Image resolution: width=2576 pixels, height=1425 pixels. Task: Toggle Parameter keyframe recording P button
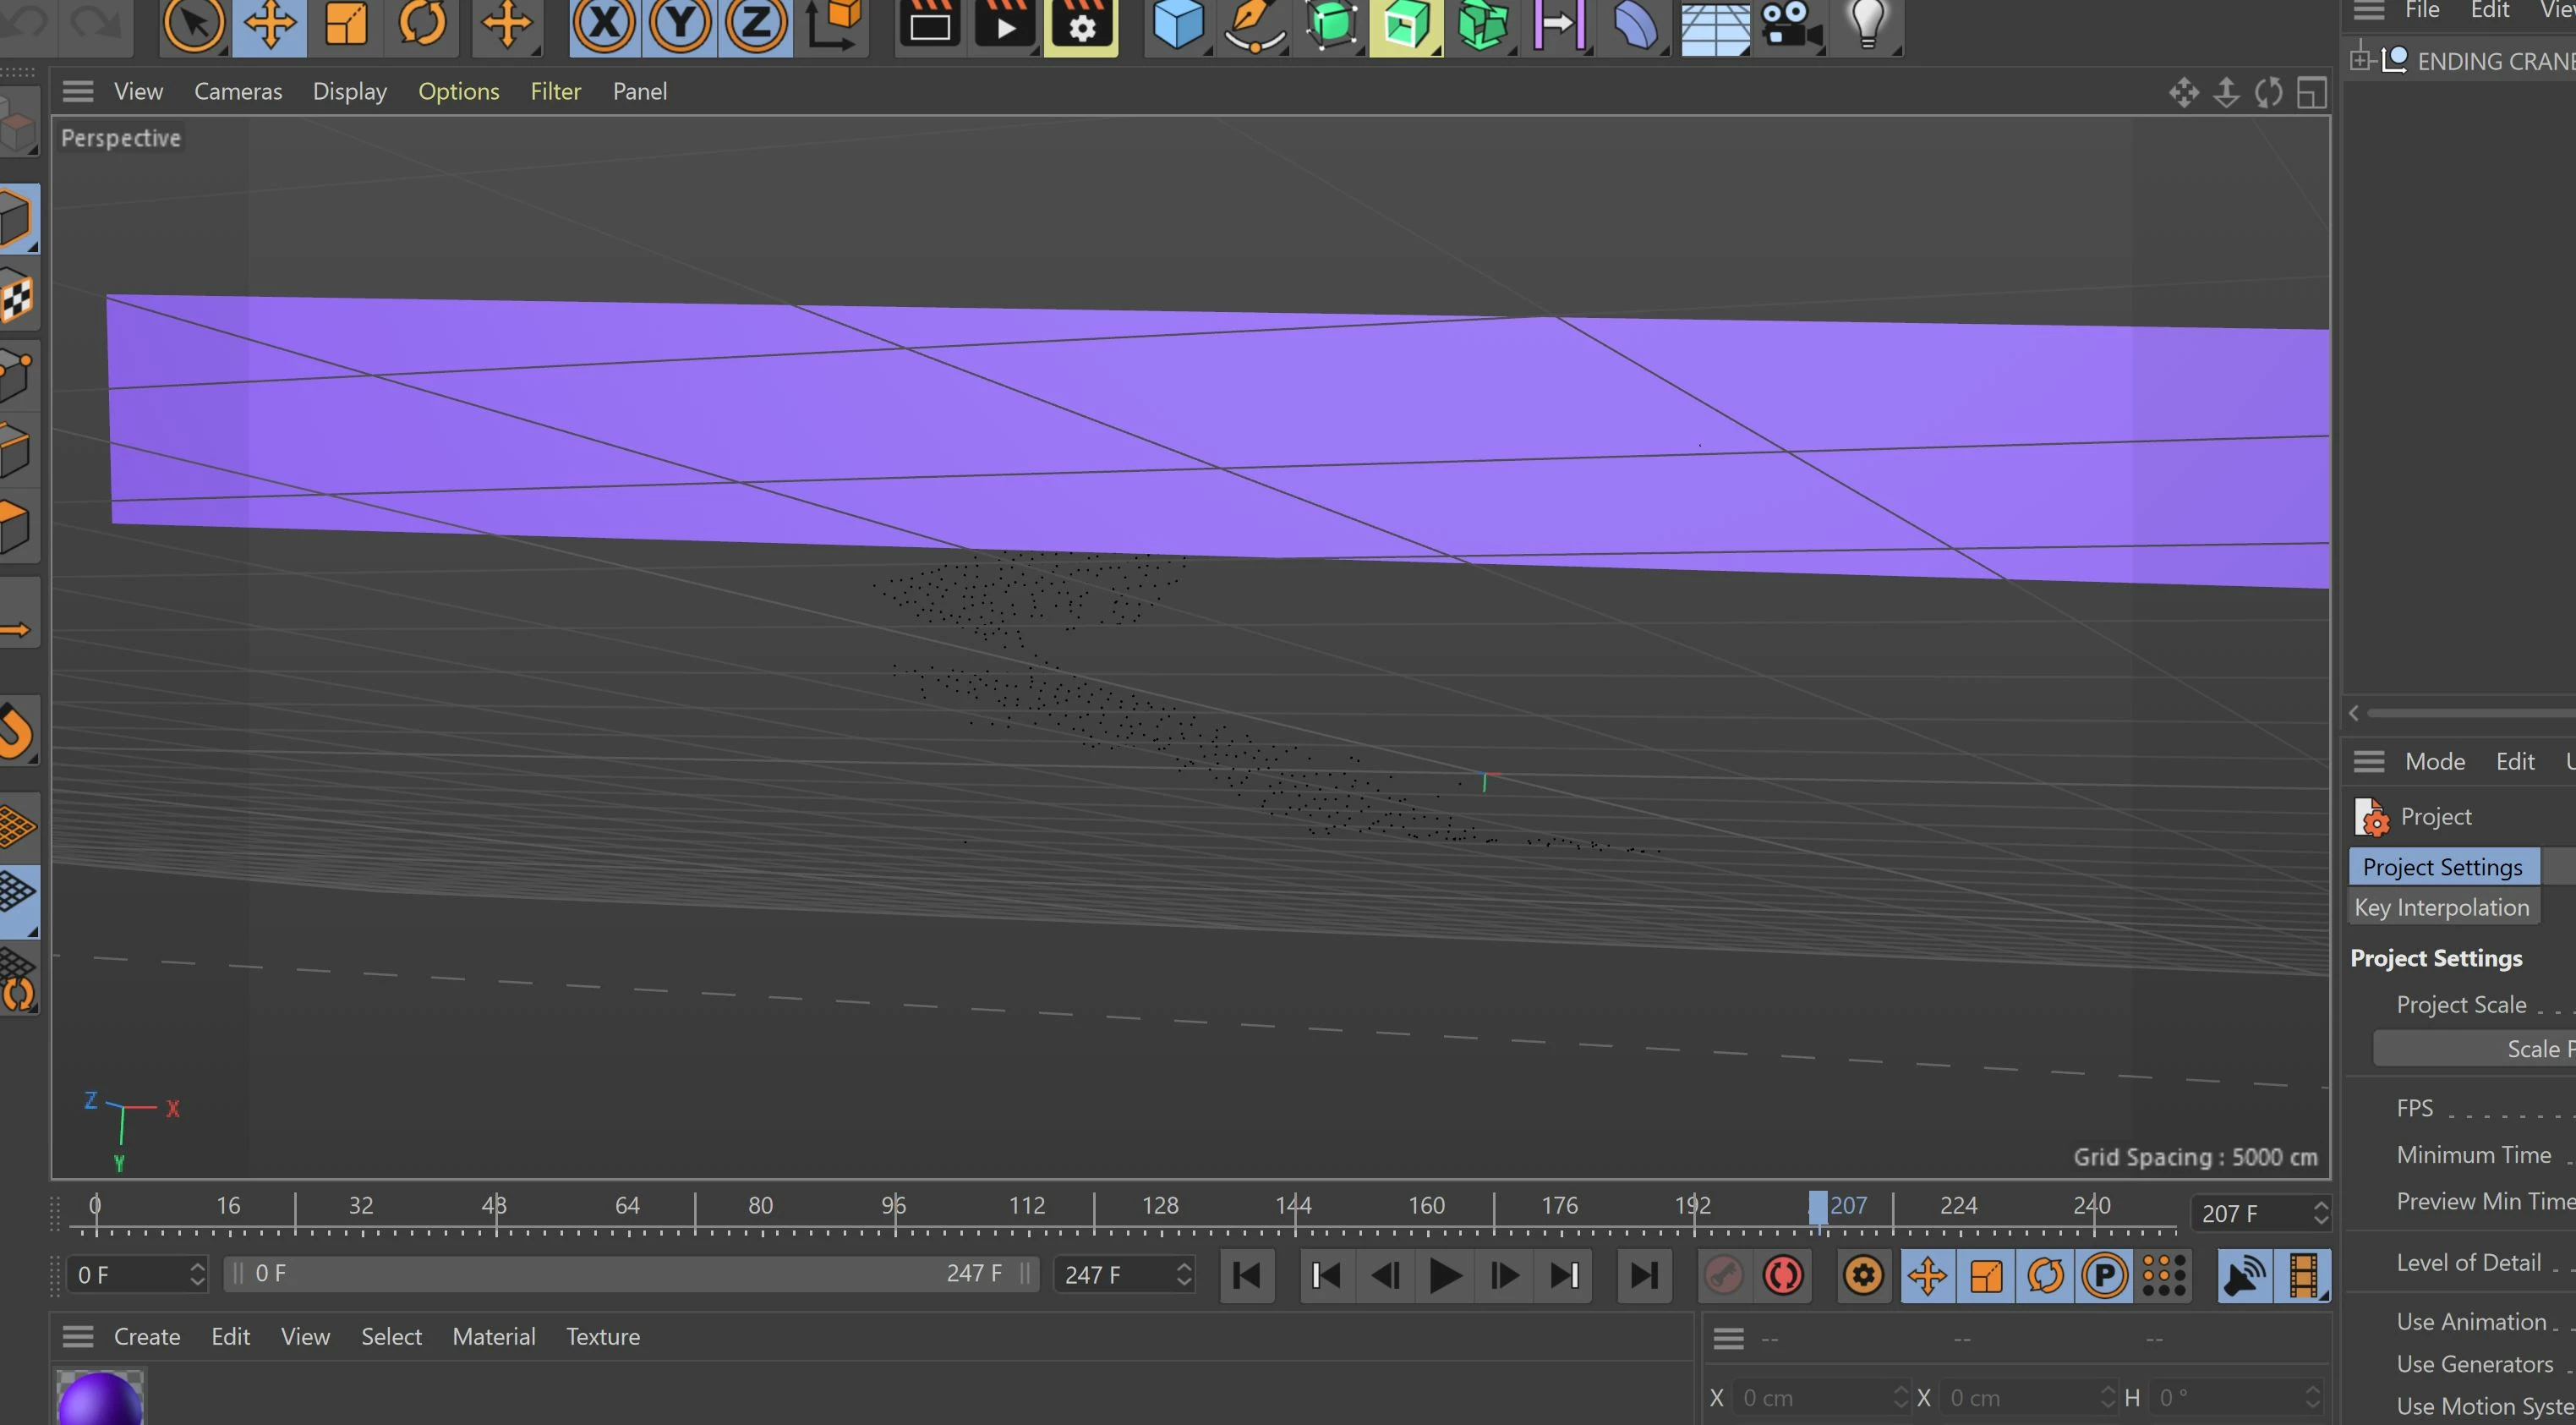[x=2104, y=1275]
